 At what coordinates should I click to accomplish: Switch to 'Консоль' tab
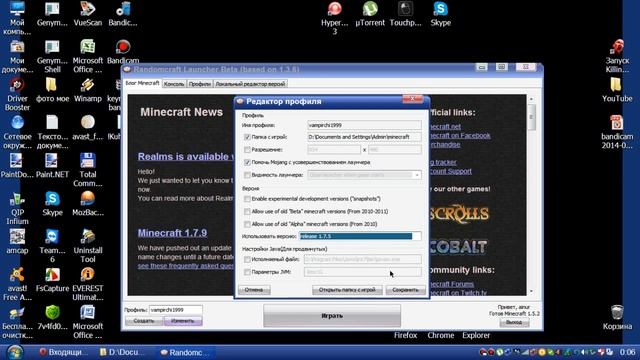(x=174, y=84)
